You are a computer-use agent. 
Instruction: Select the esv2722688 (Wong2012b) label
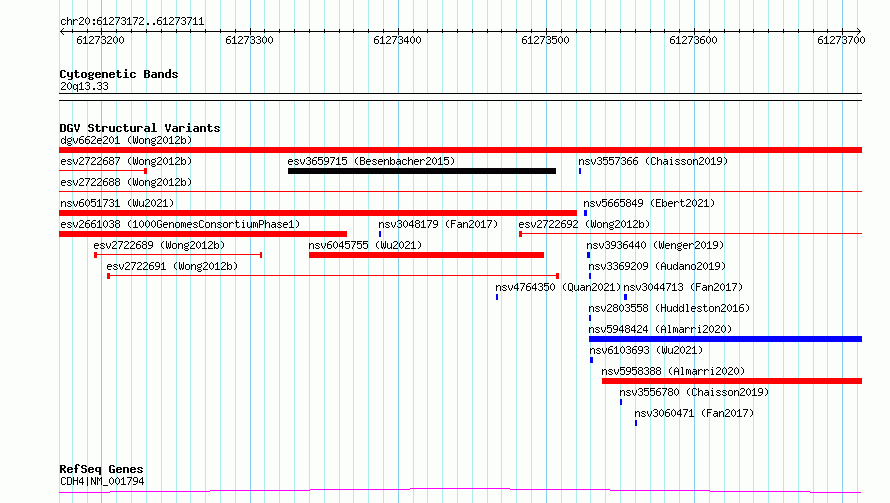pos(126,182)
